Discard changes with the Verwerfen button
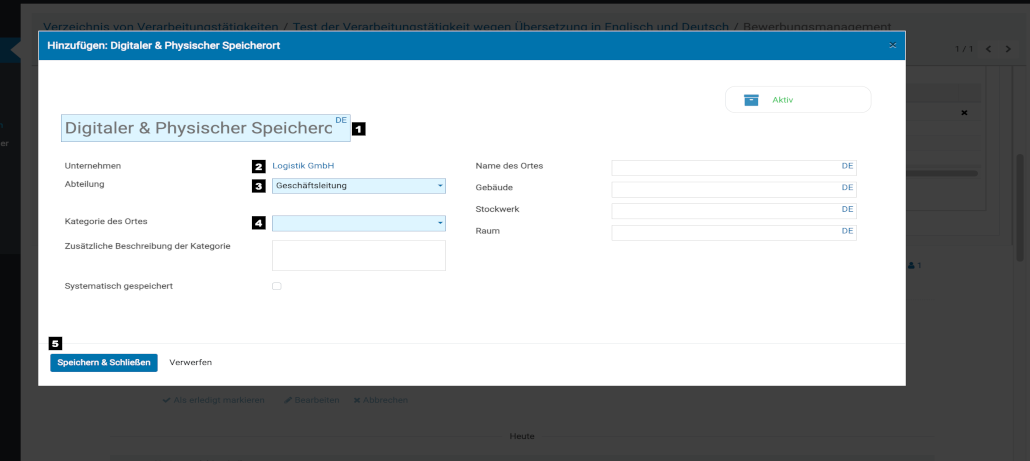This screenshot has width=1030, height=461. [191, 362]
